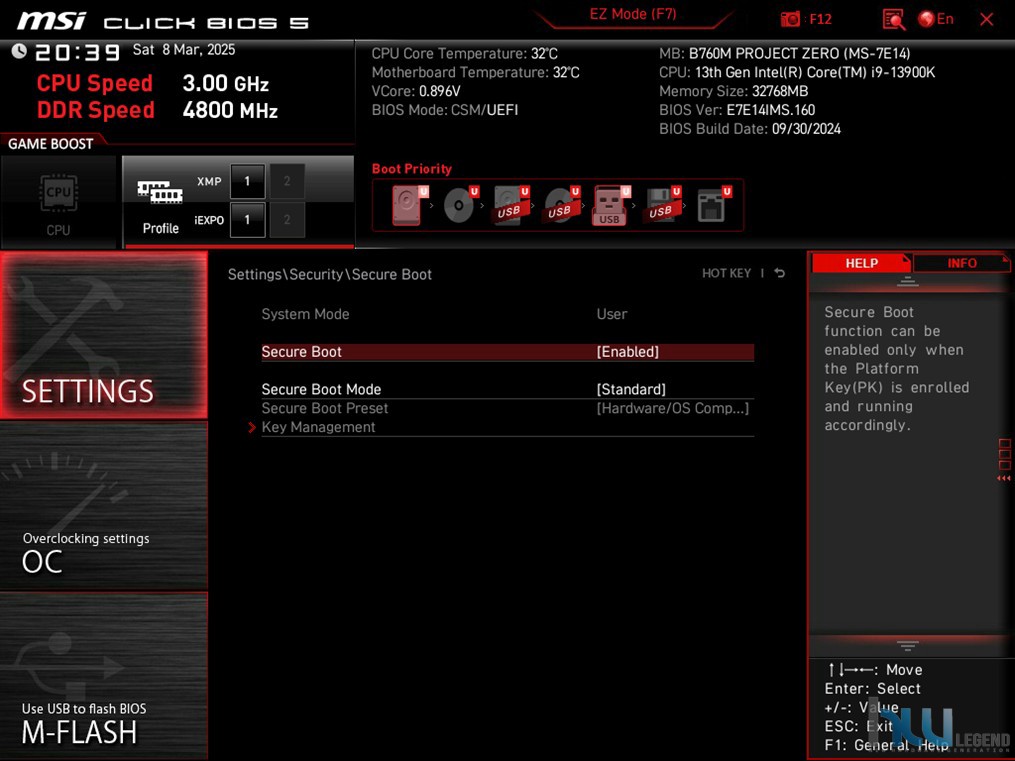Change the Secure Boot [Enabled] value

pyautogui.click(x=627, y=351)
